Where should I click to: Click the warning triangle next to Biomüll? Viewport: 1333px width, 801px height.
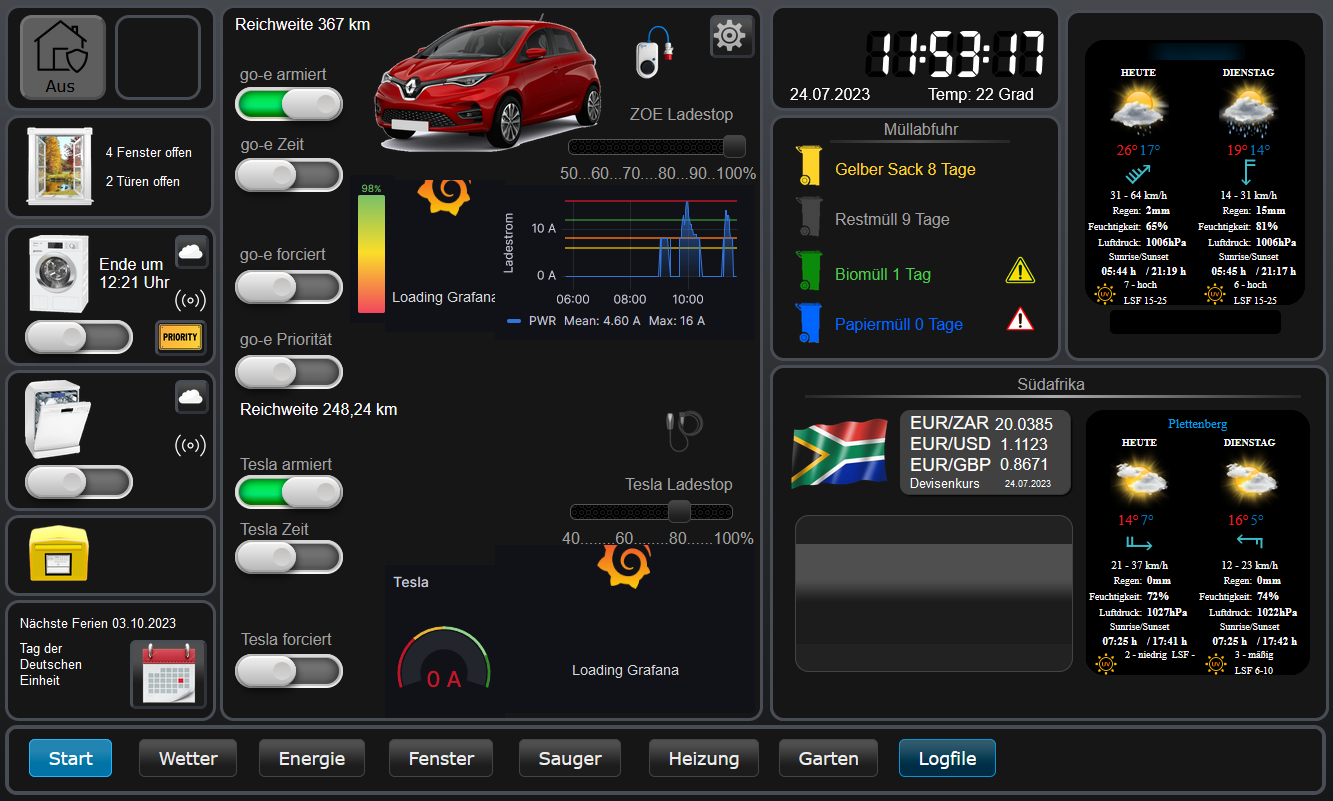1020,271
